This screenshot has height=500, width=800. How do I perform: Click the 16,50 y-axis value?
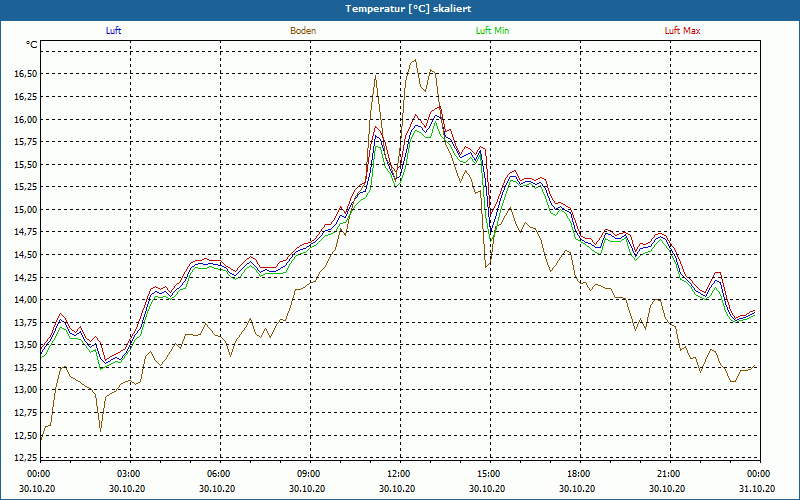26,74
